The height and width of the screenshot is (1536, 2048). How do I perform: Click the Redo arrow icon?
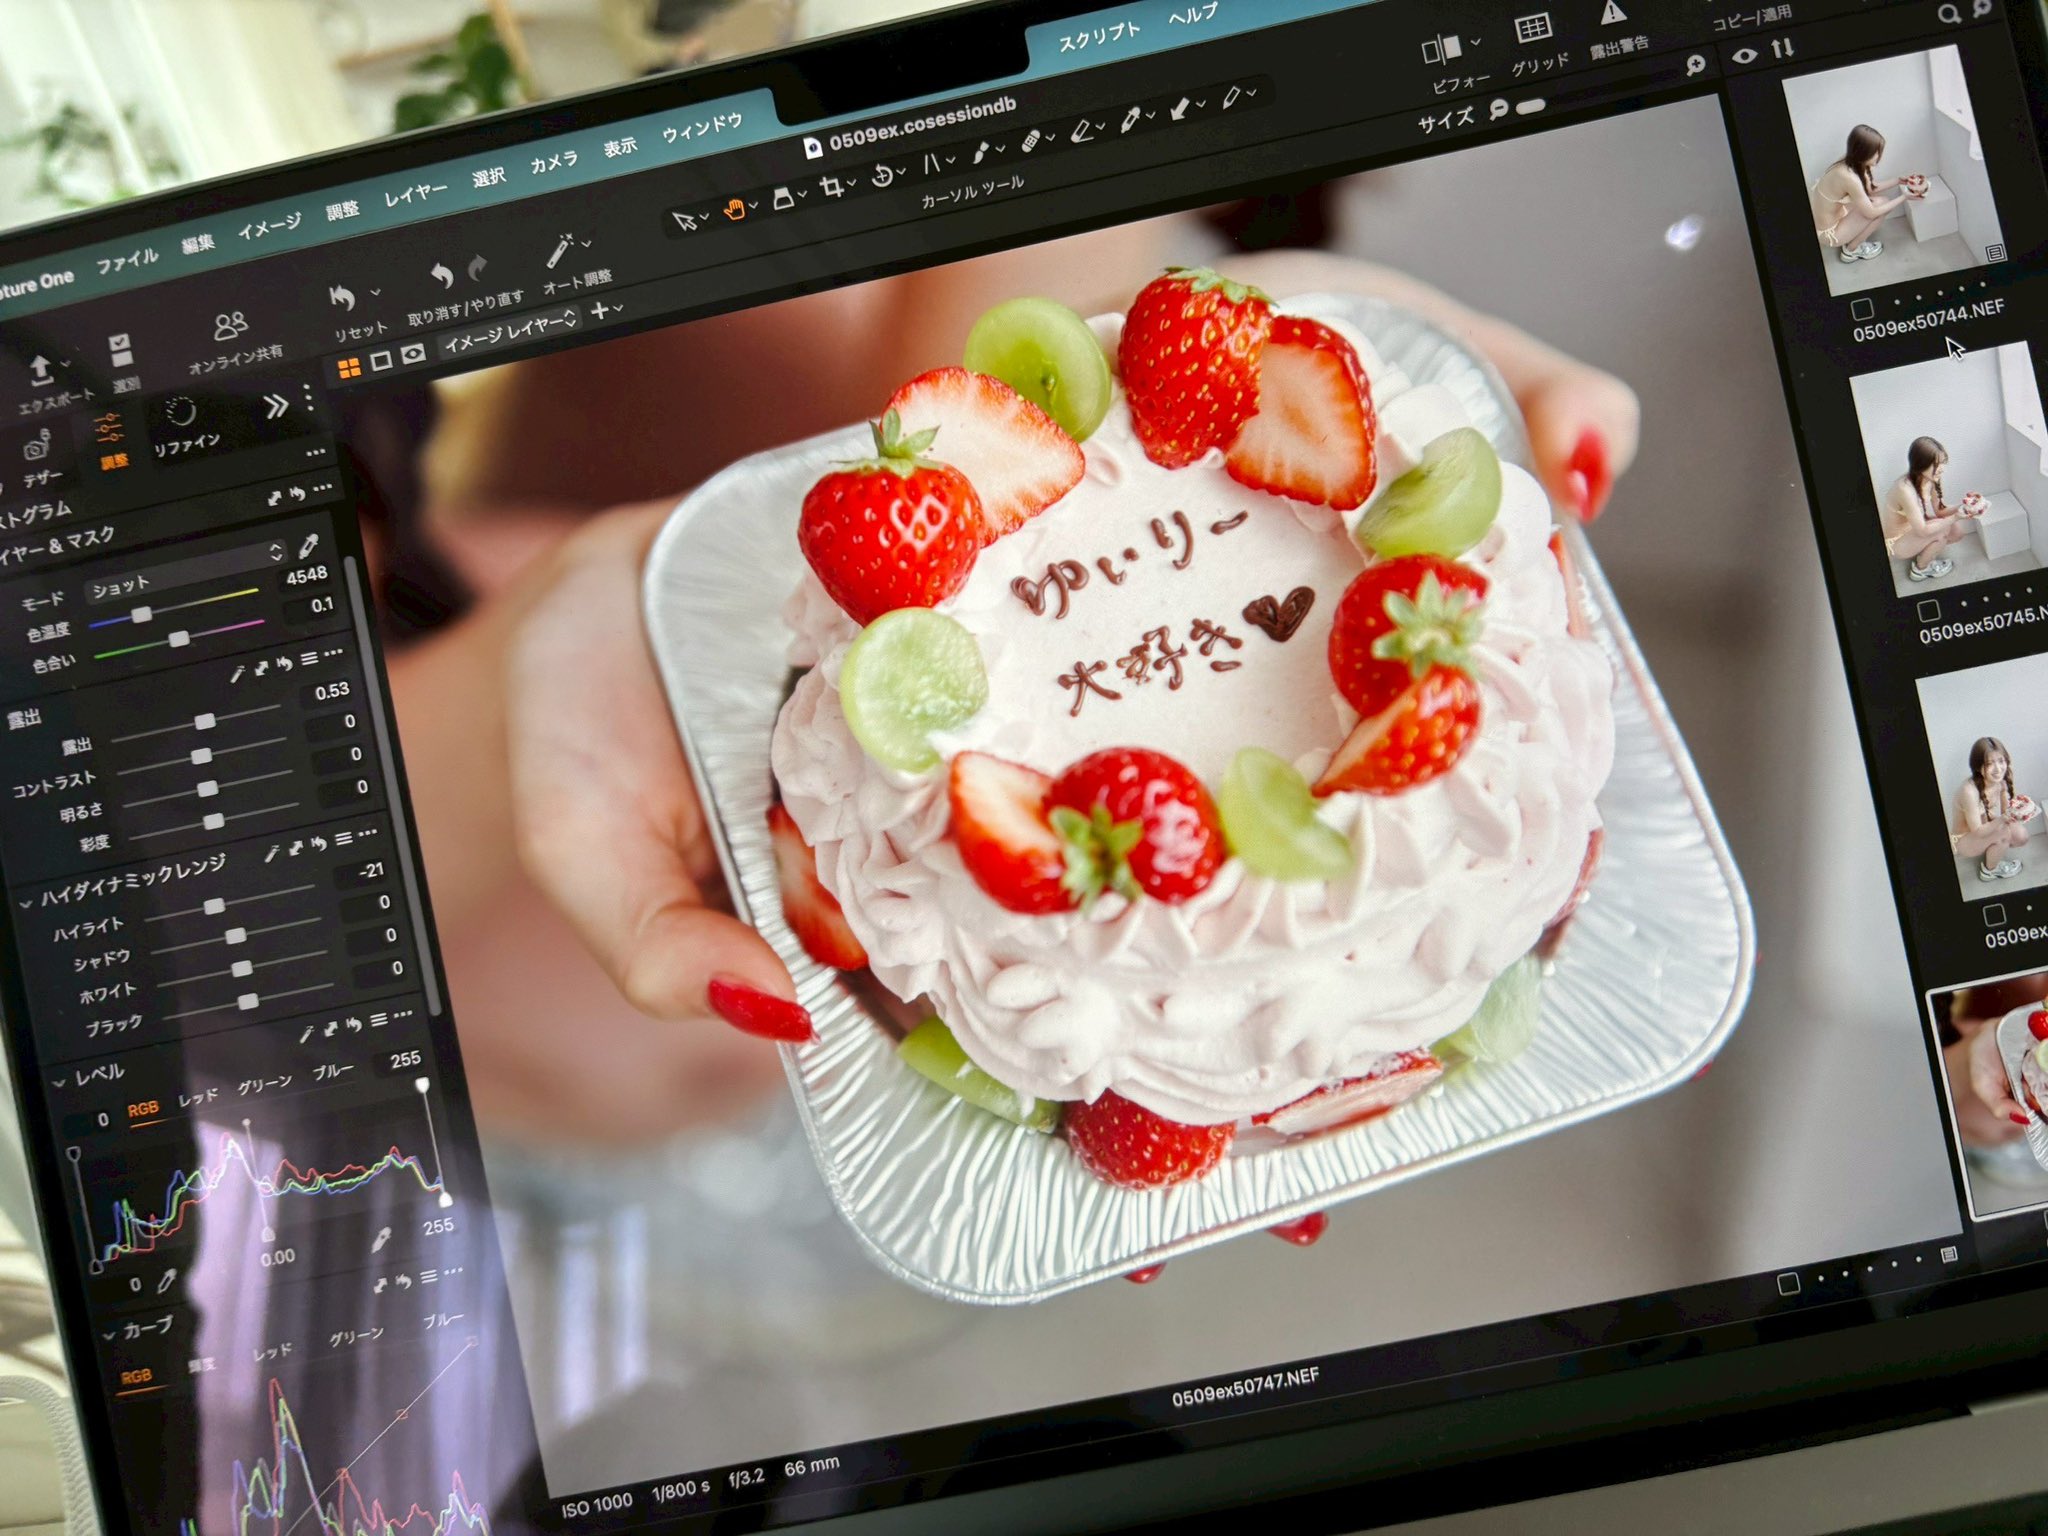coord(478,267)
